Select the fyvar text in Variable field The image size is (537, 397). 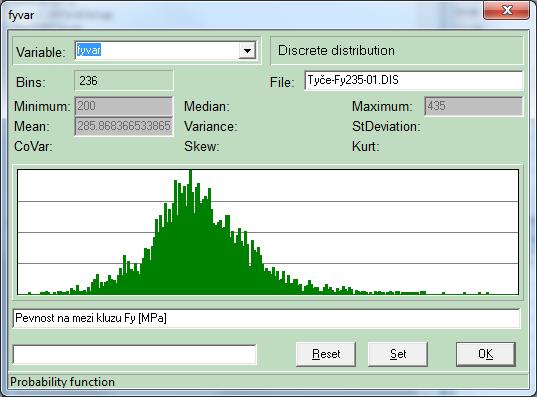click(x=89, y=50)
